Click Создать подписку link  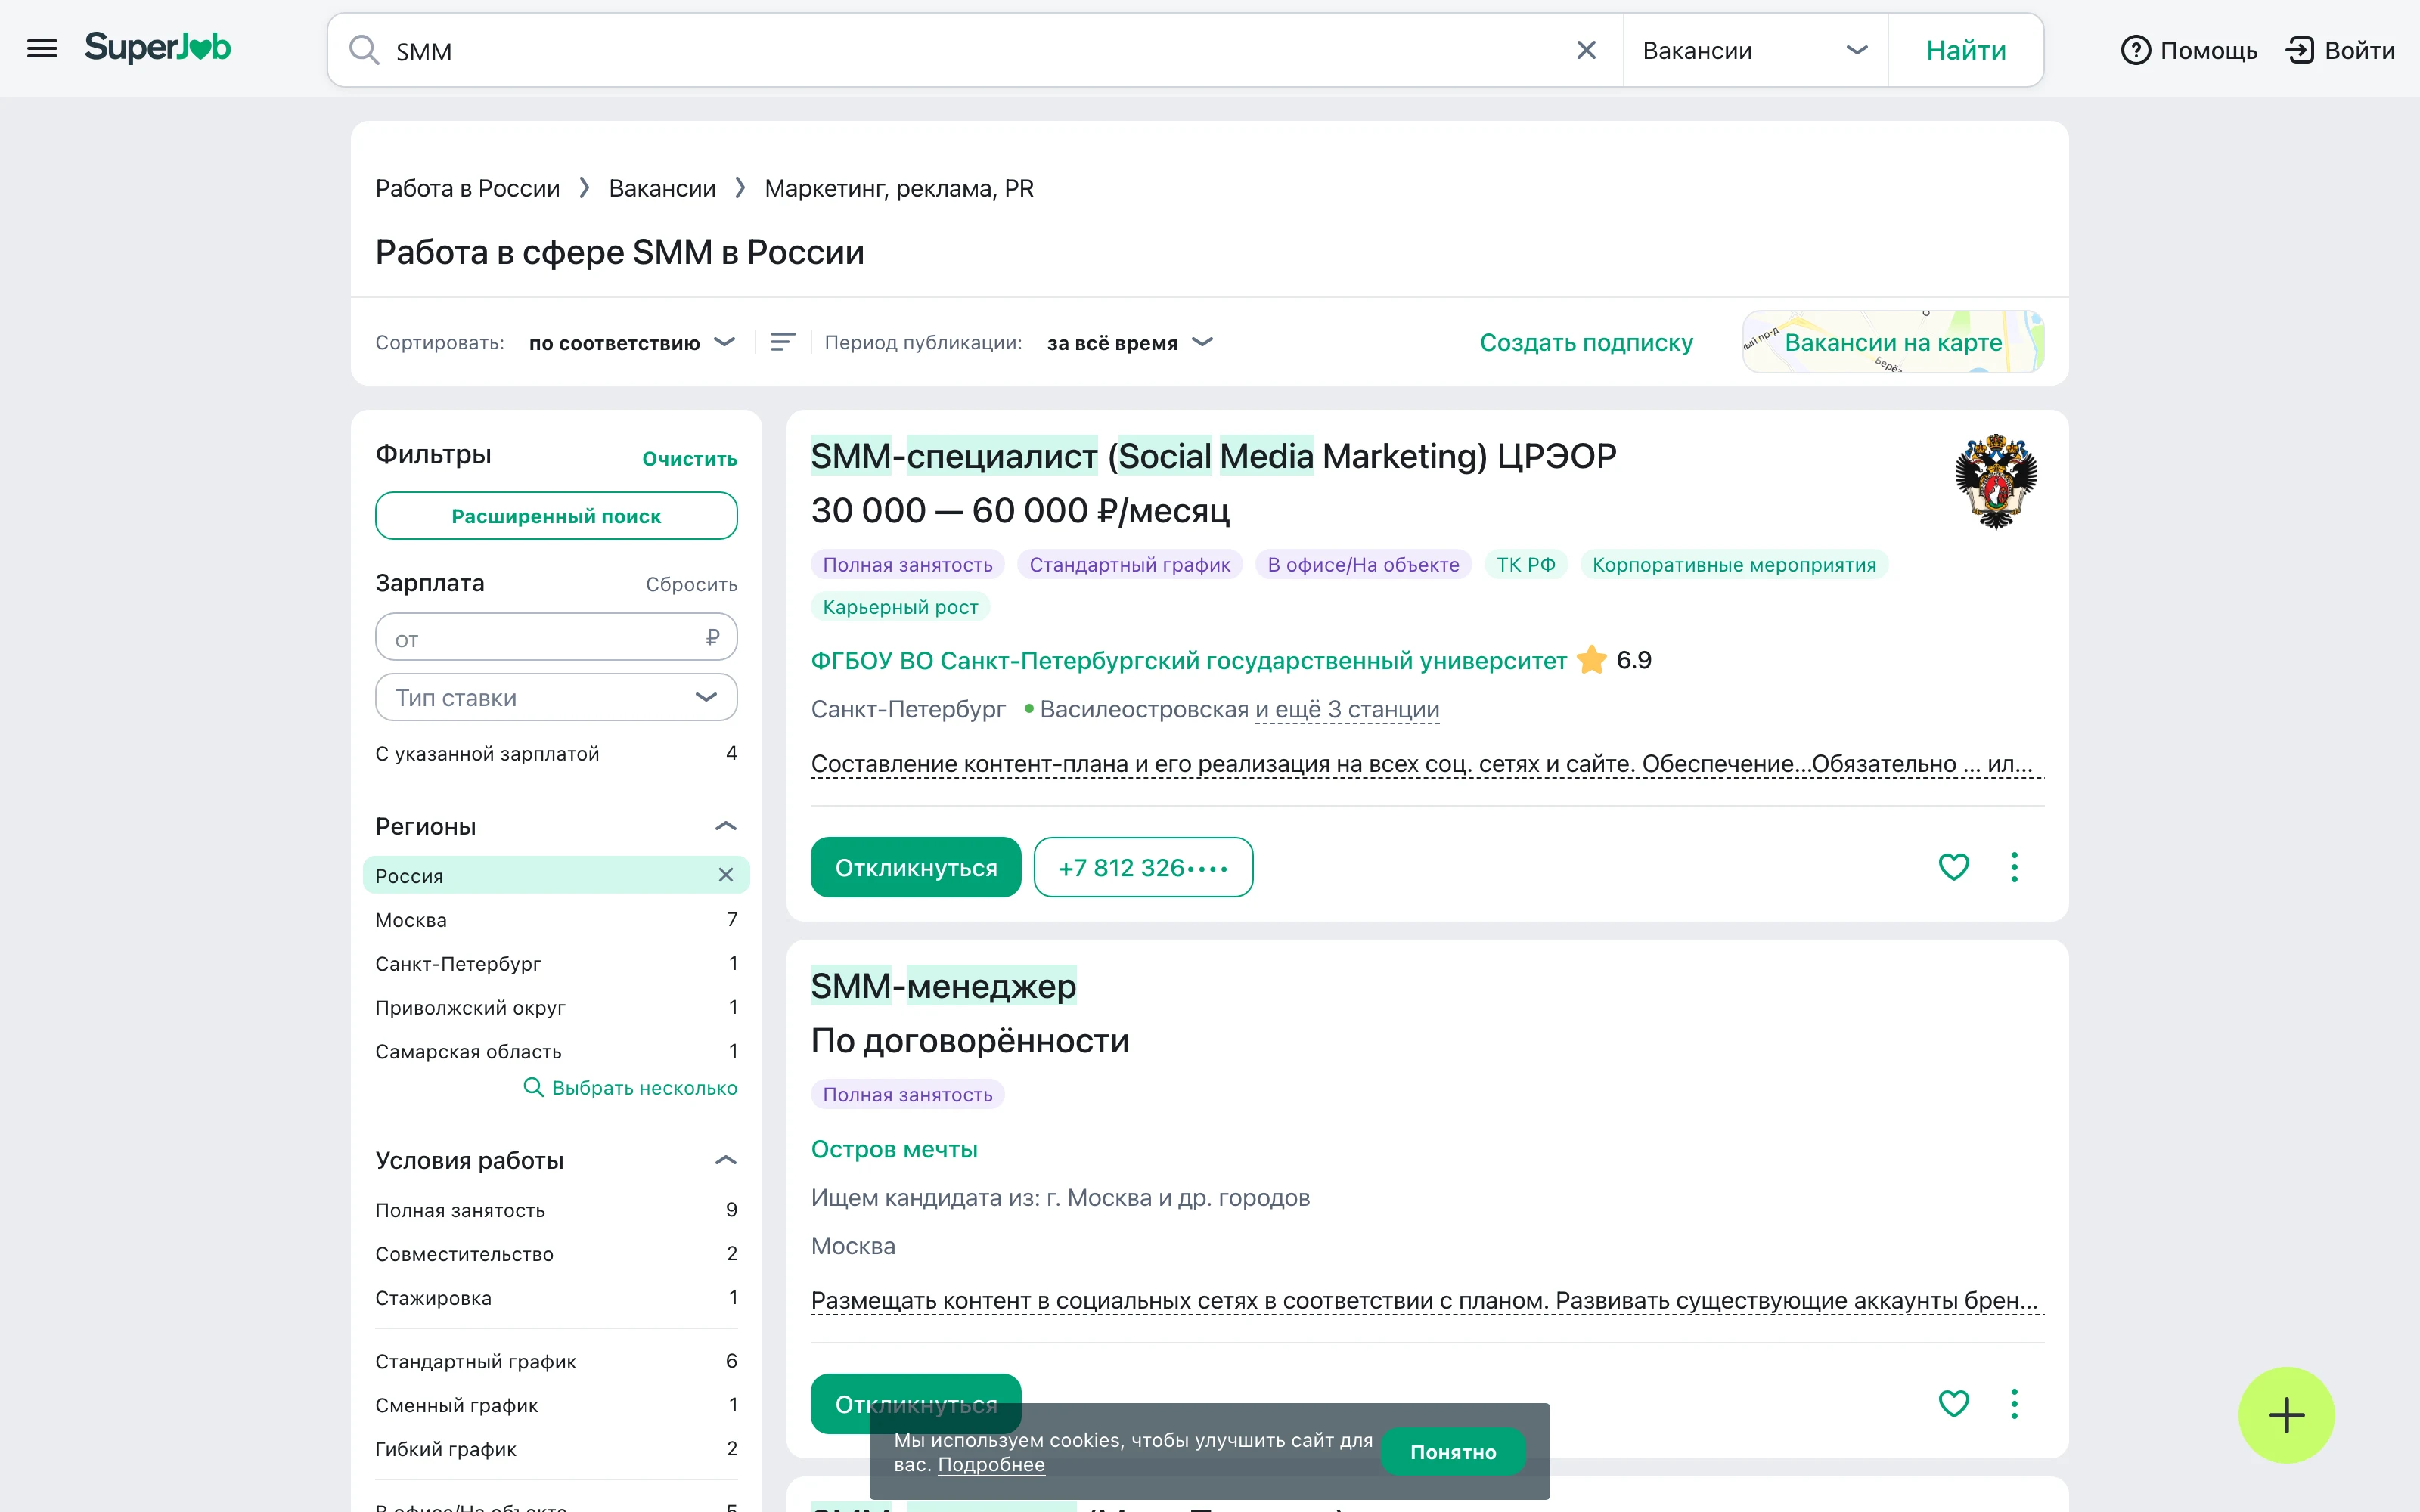tap(1586, 342)
